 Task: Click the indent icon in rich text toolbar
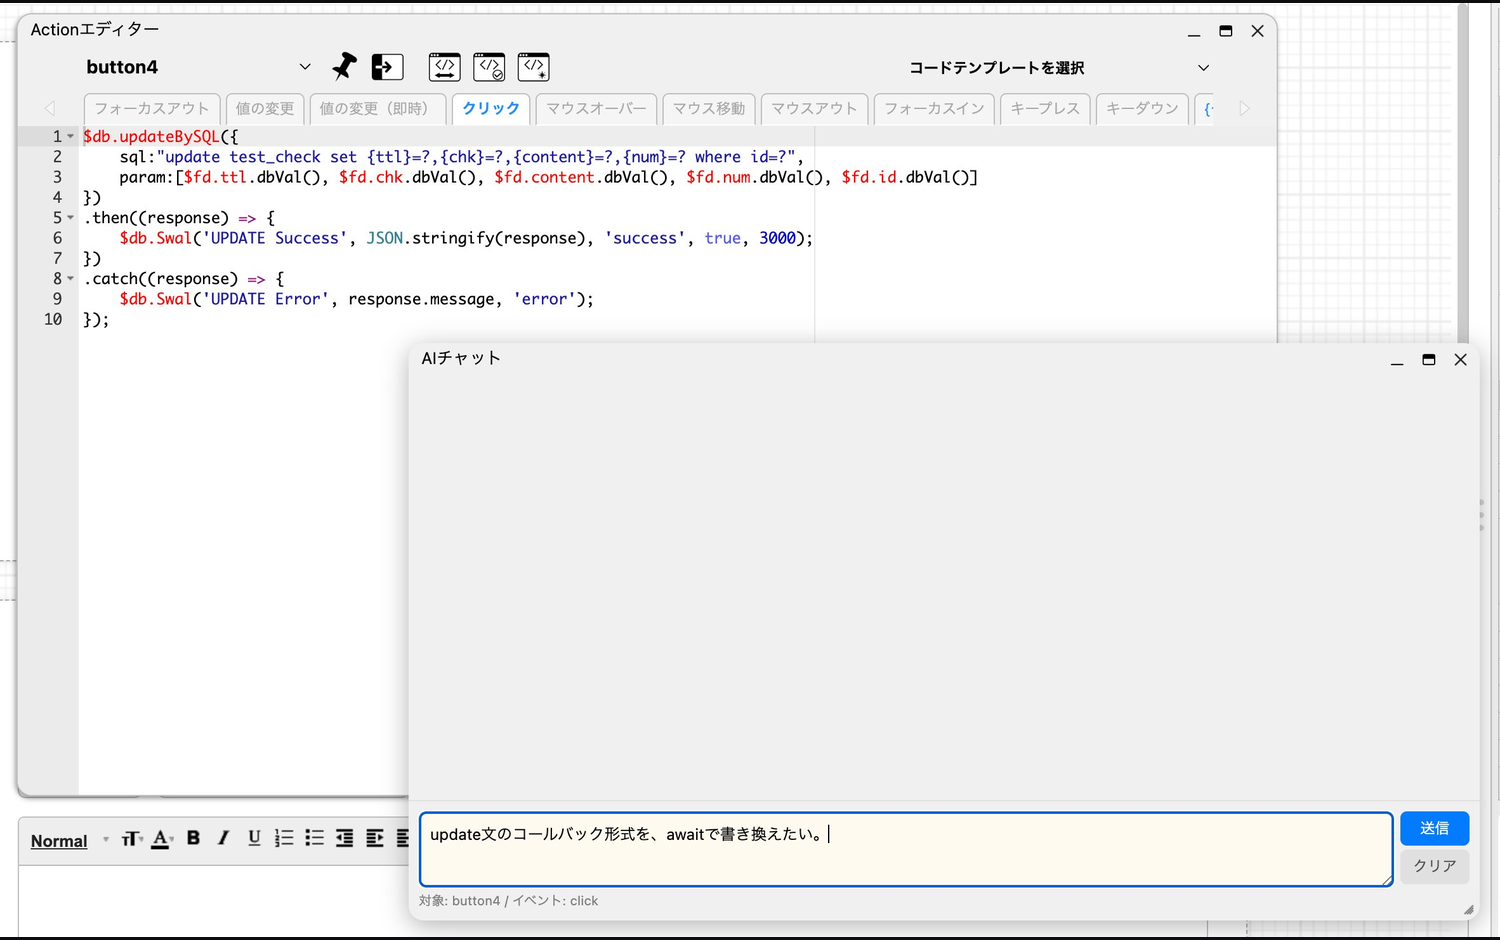(x=375, y=838)
